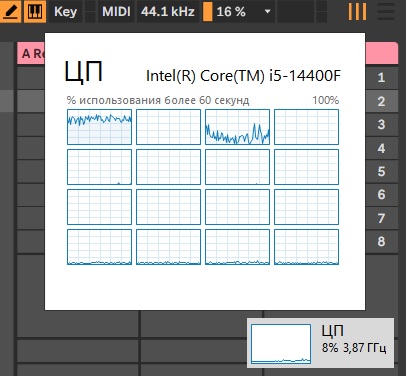Screen dimensions: 406x376
Task: Click the '8% 3,87 ГГц' CPU reading
Action: pos(354,348)
